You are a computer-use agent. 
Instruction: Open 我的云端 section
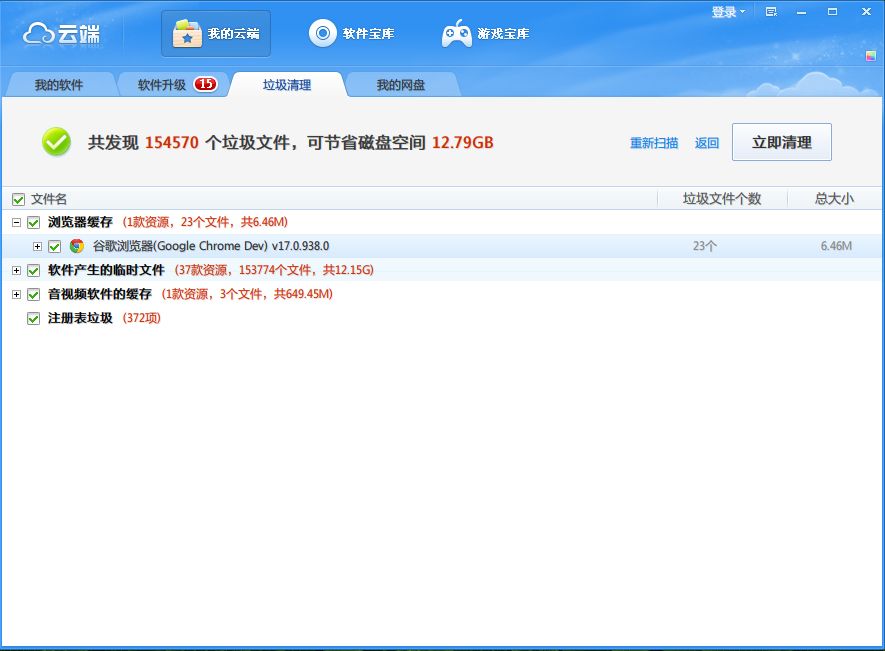pos(216,34)
